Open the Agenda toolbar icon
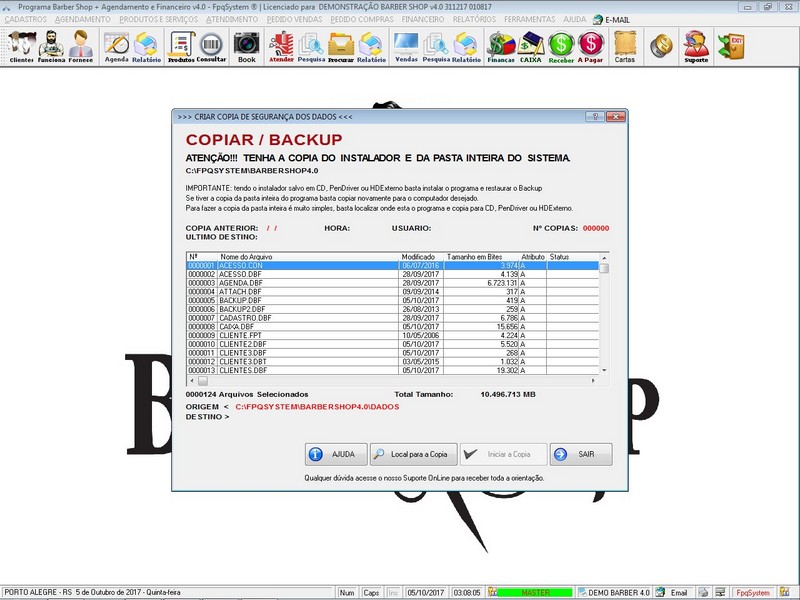 [117, 46]
